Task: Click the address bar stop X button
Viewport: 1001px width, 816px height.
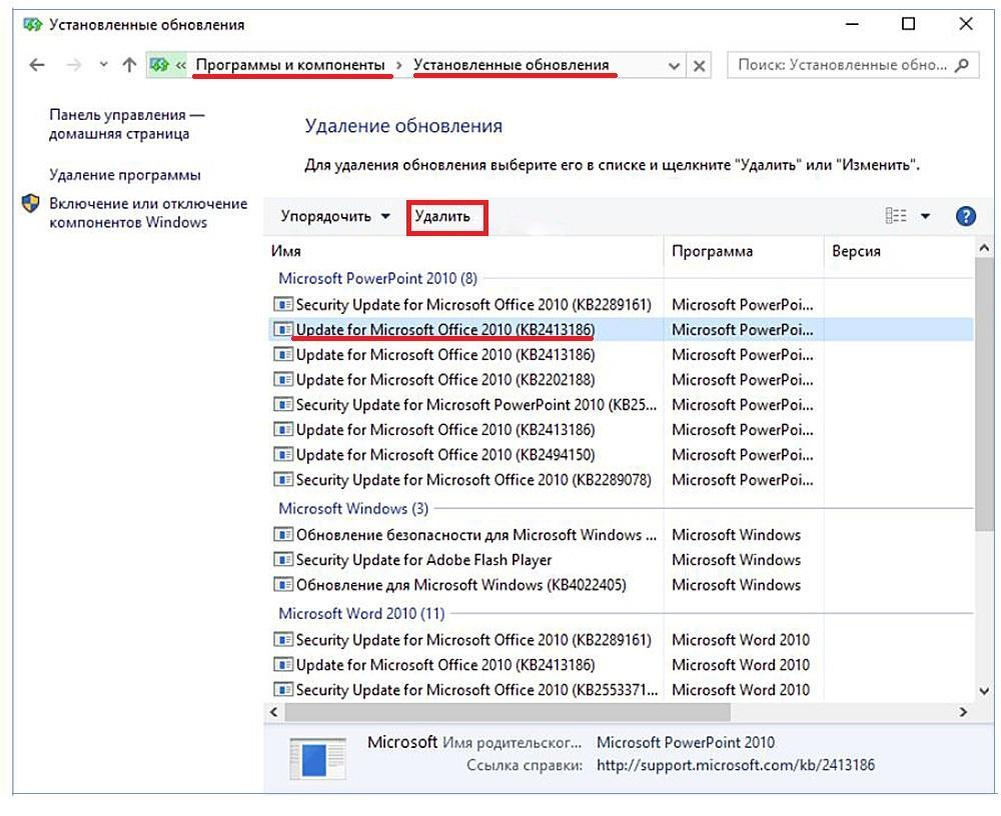Action: (x=699, y=66)
